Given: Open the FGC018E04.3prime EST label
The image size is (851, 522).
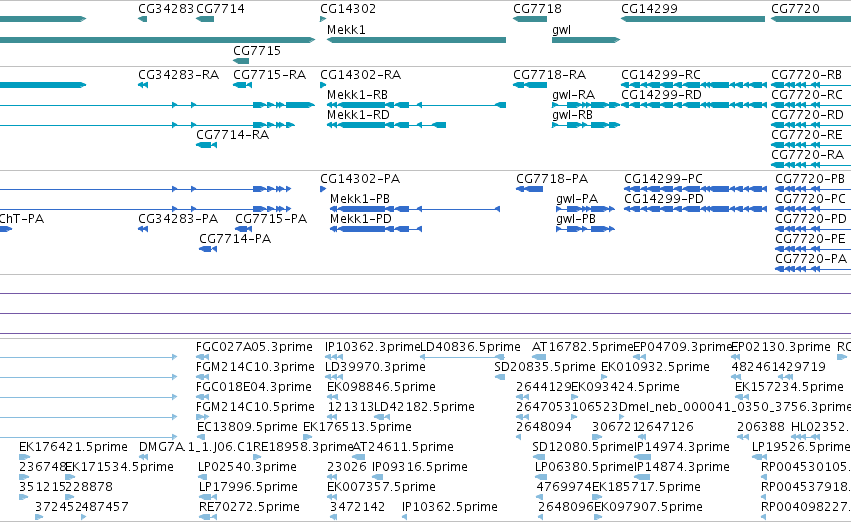Looking at the screenshot, I should 254,387.
